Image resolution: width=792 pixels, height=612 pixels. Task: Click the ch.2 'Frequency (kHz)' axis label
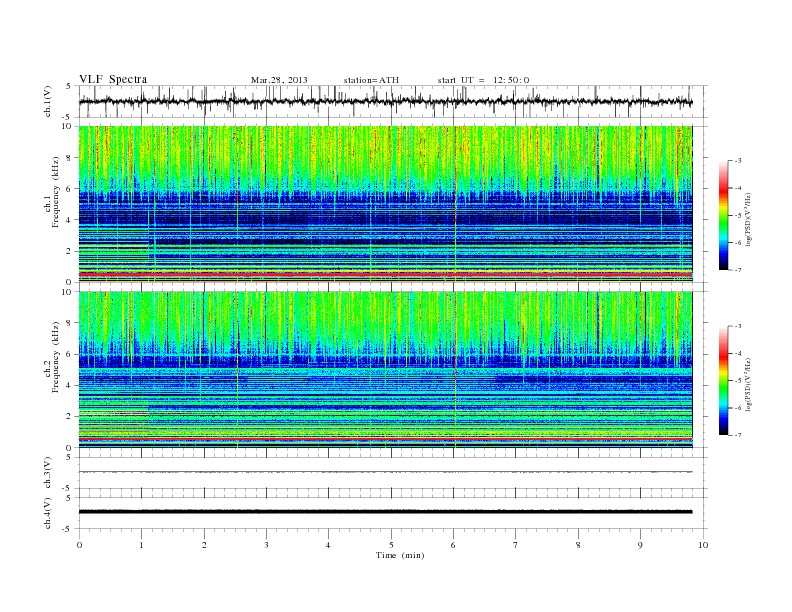tap(56, 357)
